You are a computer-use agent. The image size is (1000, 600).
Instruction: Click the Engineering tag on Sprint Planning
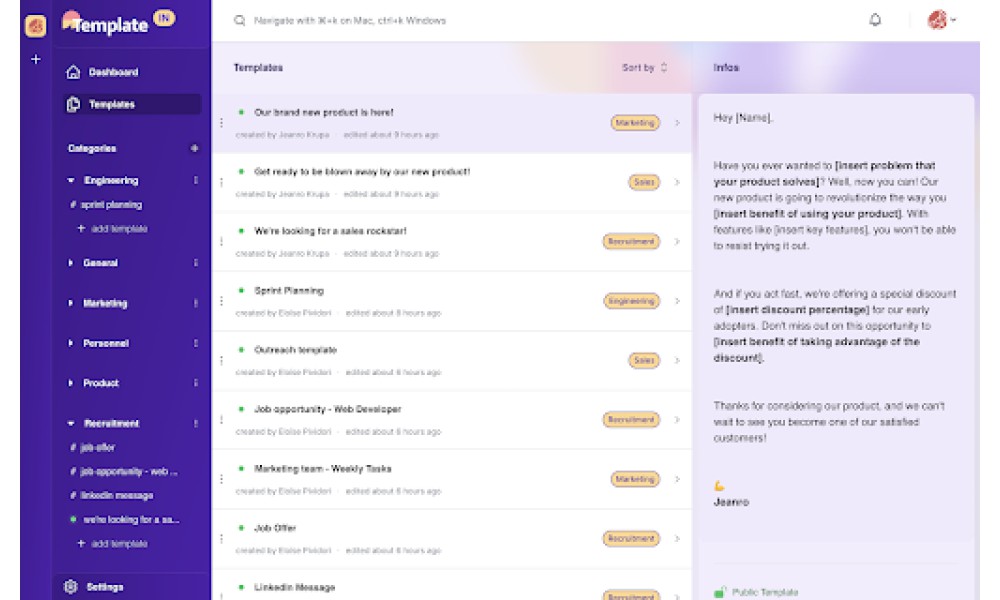click(631, 300)
